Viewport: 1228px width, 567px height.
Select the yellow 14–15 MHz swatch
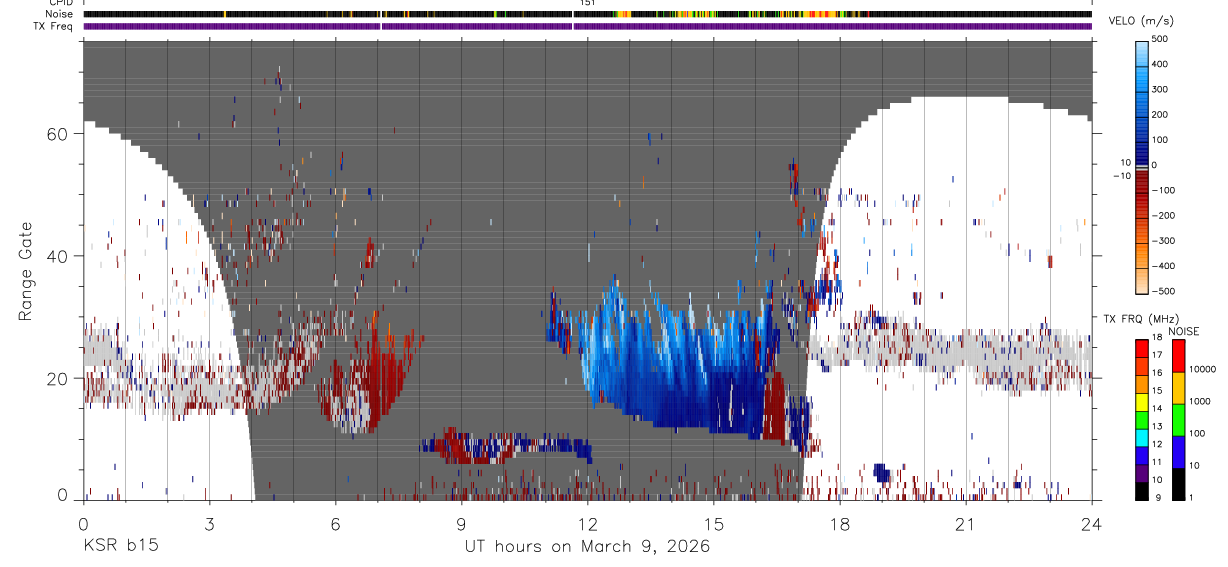[x=1141, y=400]
